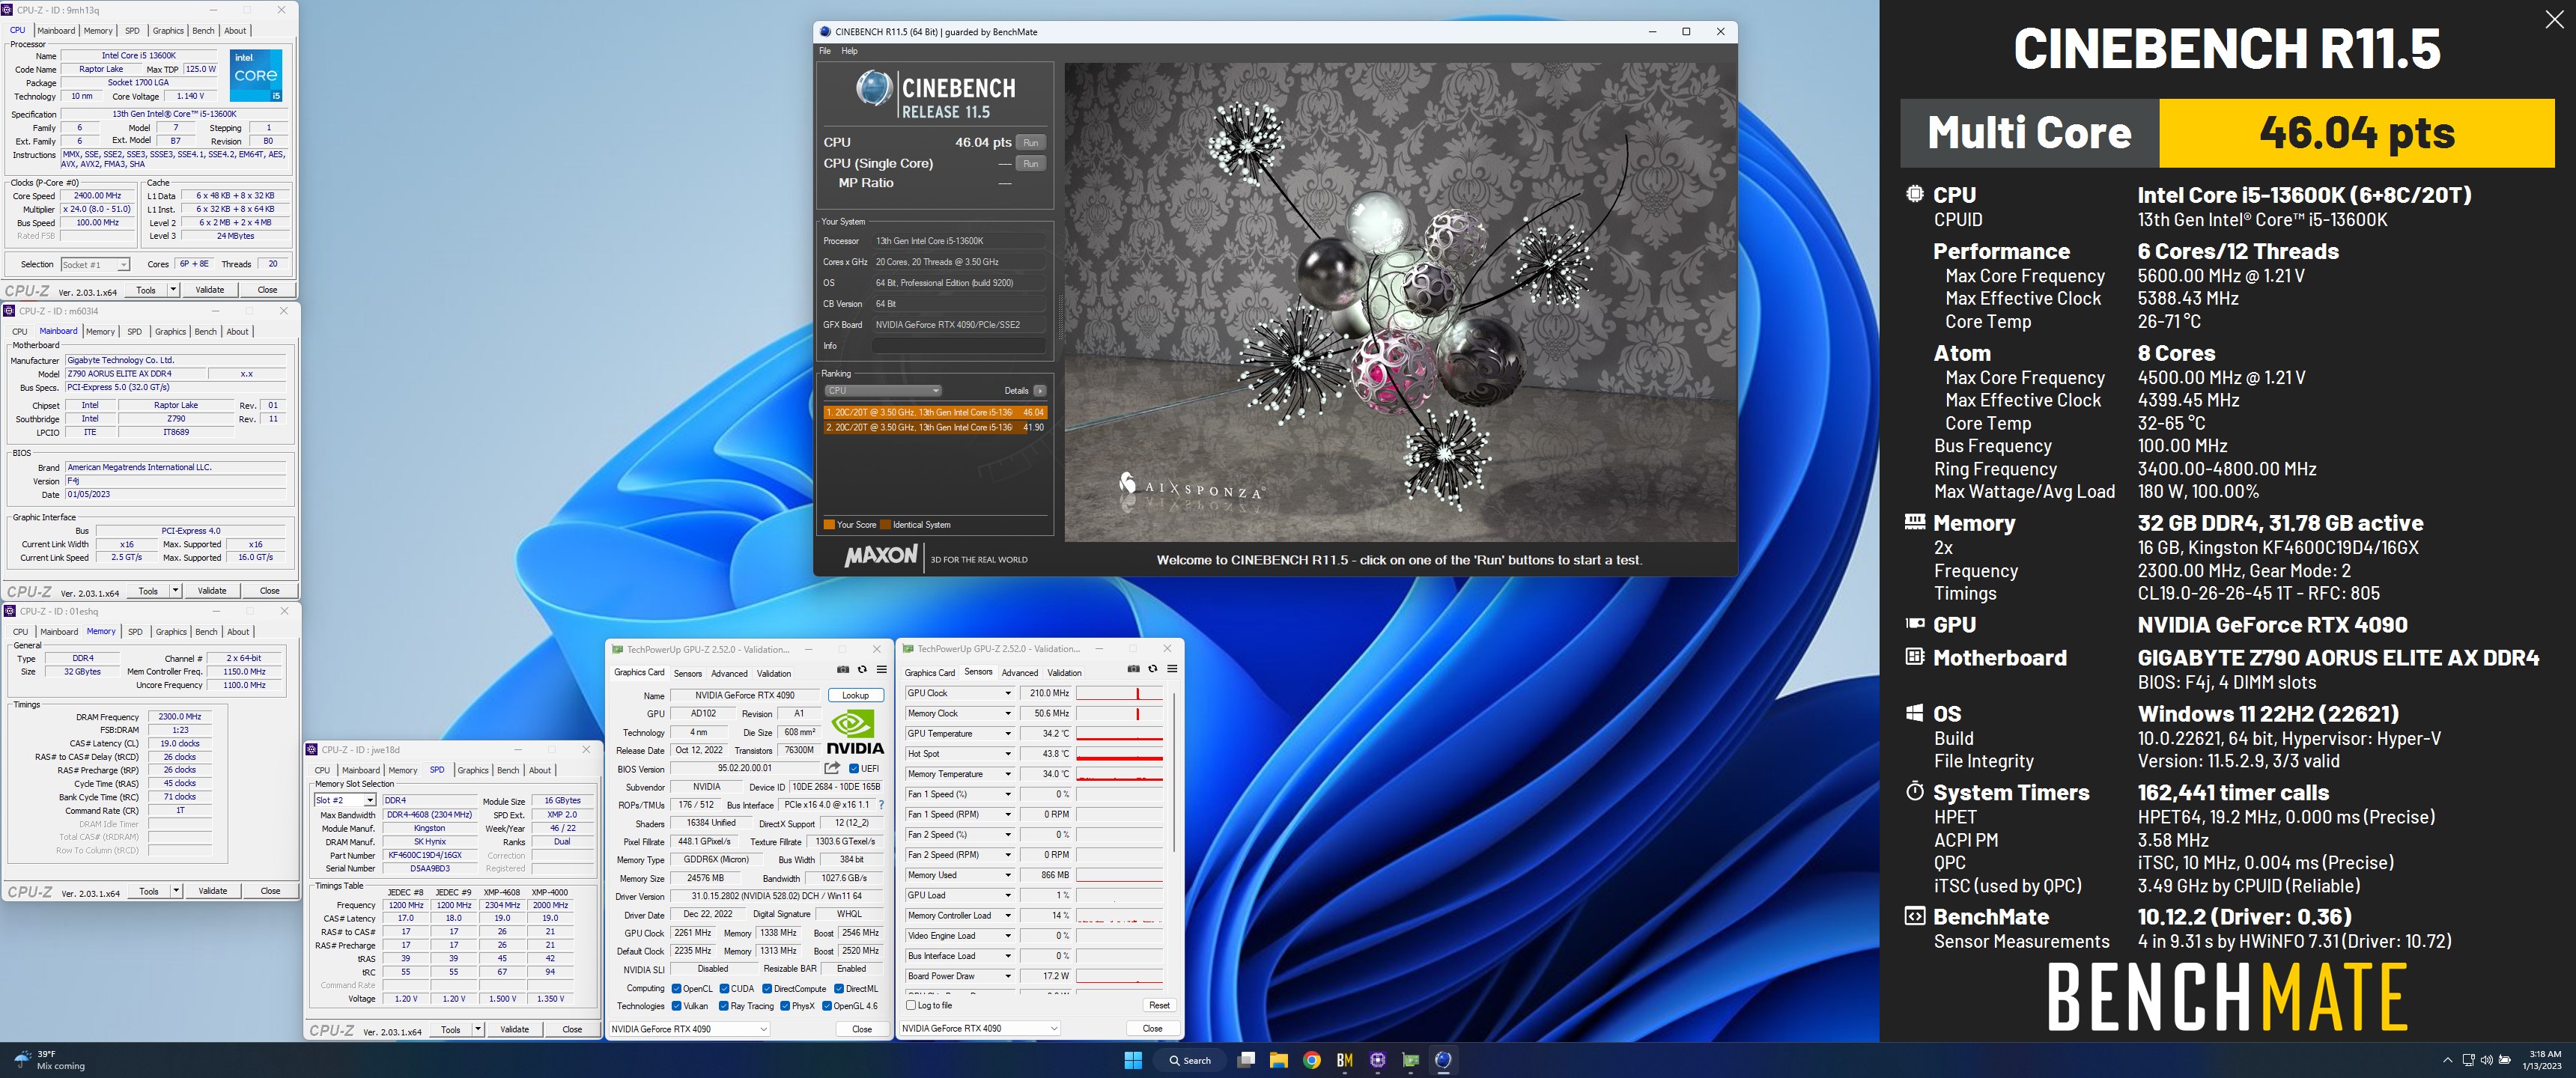Click the Details arrow in Cinebench Ranking
The height and width of the screenshot is (1078, 2576).
point(1040,391)
